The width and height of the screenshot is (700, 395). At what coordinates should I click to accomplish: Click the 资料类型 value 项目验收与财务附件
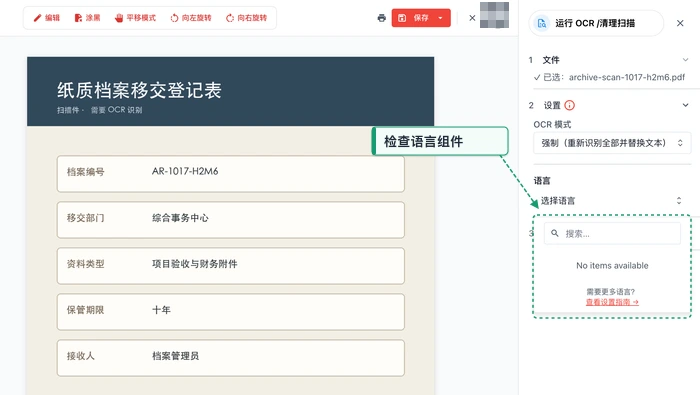pos(195,264)
